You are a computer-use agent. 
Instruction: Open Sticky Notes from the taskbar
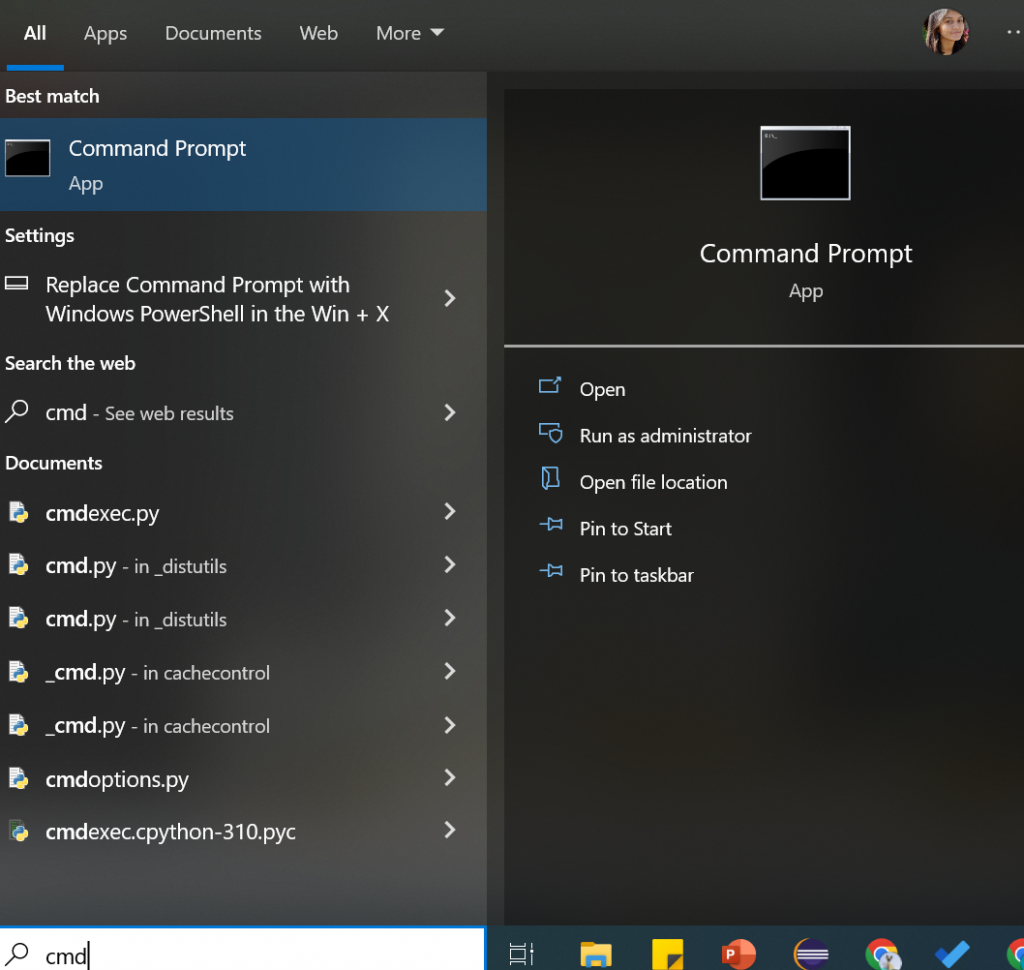[x=667, y=953]
